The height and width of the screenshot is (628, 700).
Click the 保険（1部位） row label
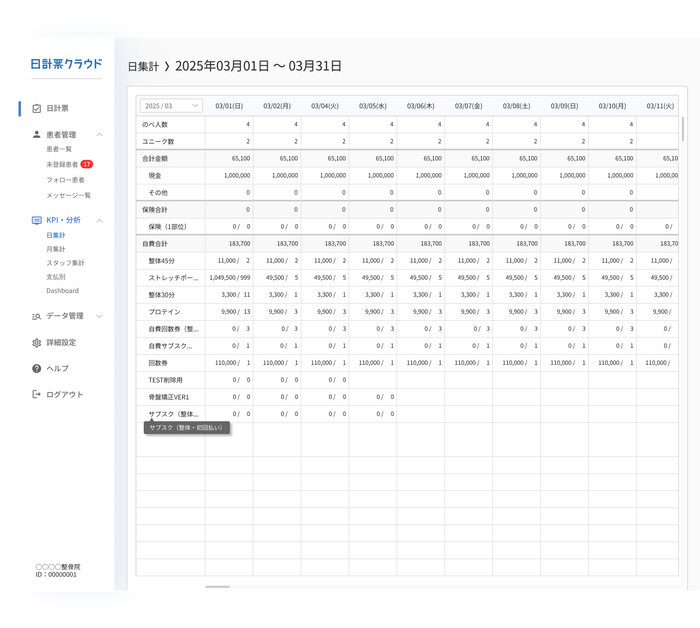click(167, 227)
